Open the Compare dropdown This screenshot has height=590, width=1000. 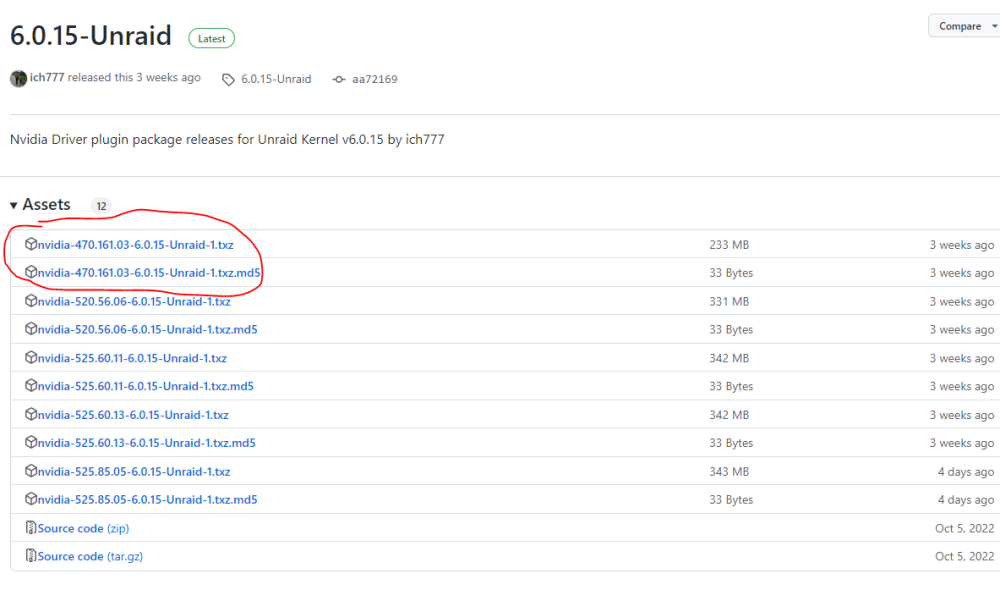point(965,26)
